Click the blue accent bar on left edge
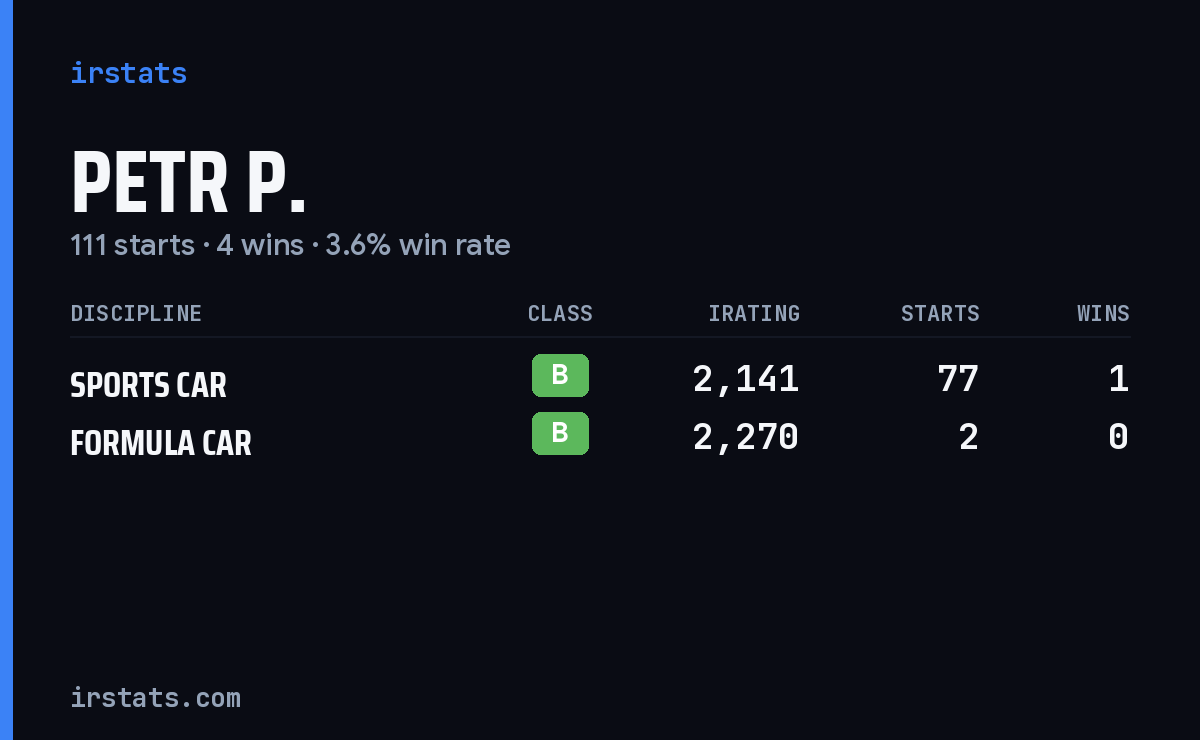Image resolution: width=1200 pixels, height=740 pixels. tap(6, 370)
